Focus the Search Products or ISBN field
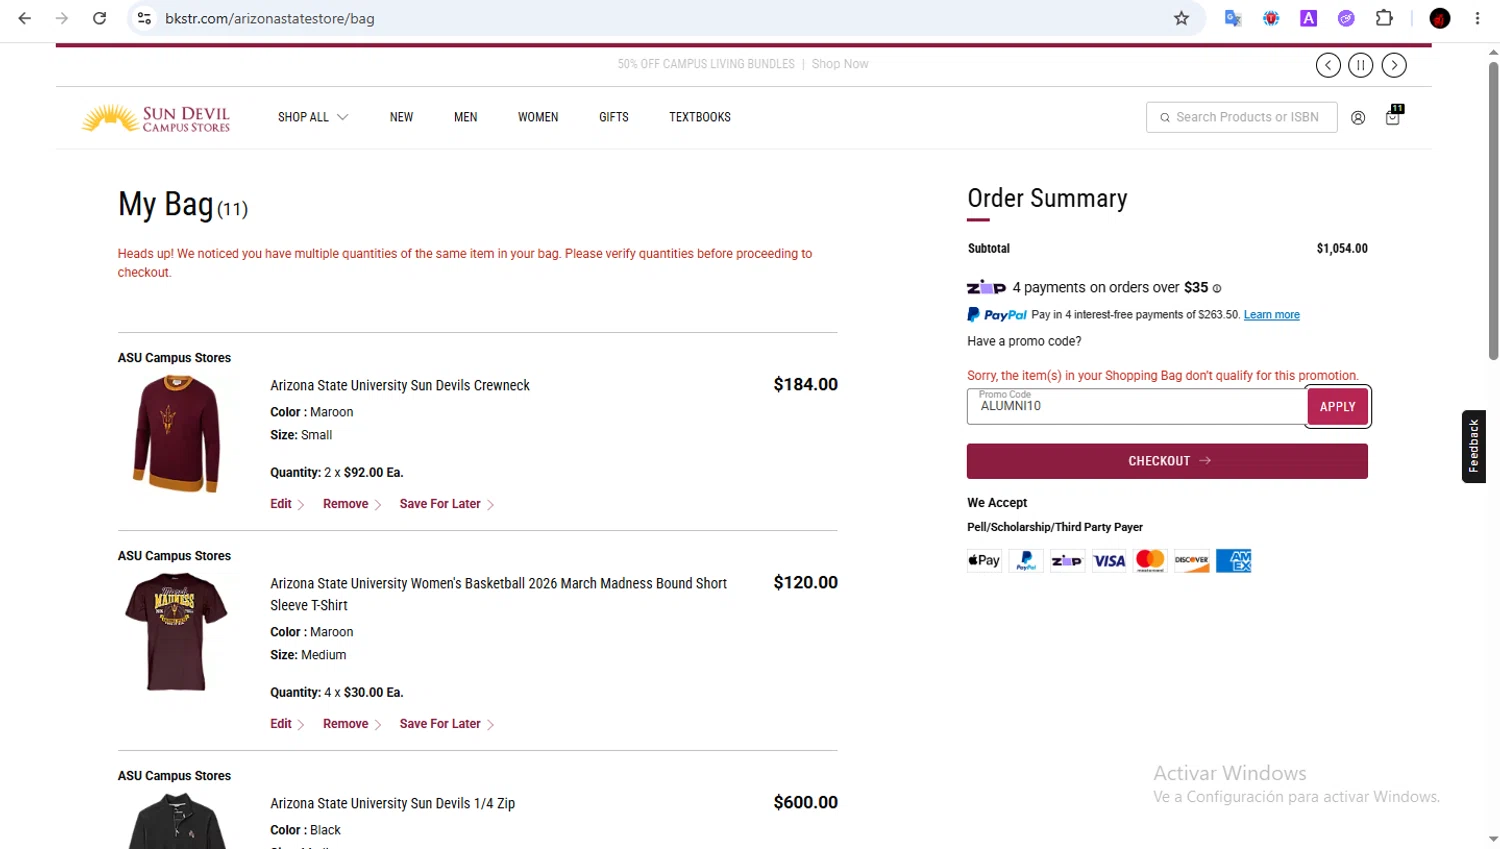 [1241, 117]
